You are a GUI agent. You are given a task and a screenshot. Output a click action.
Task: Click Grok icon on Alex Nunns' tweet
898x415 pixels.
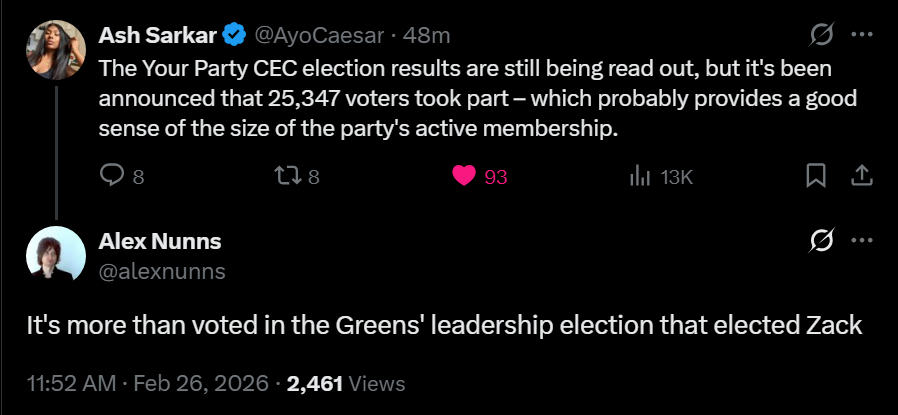click(x=821, y=241)
